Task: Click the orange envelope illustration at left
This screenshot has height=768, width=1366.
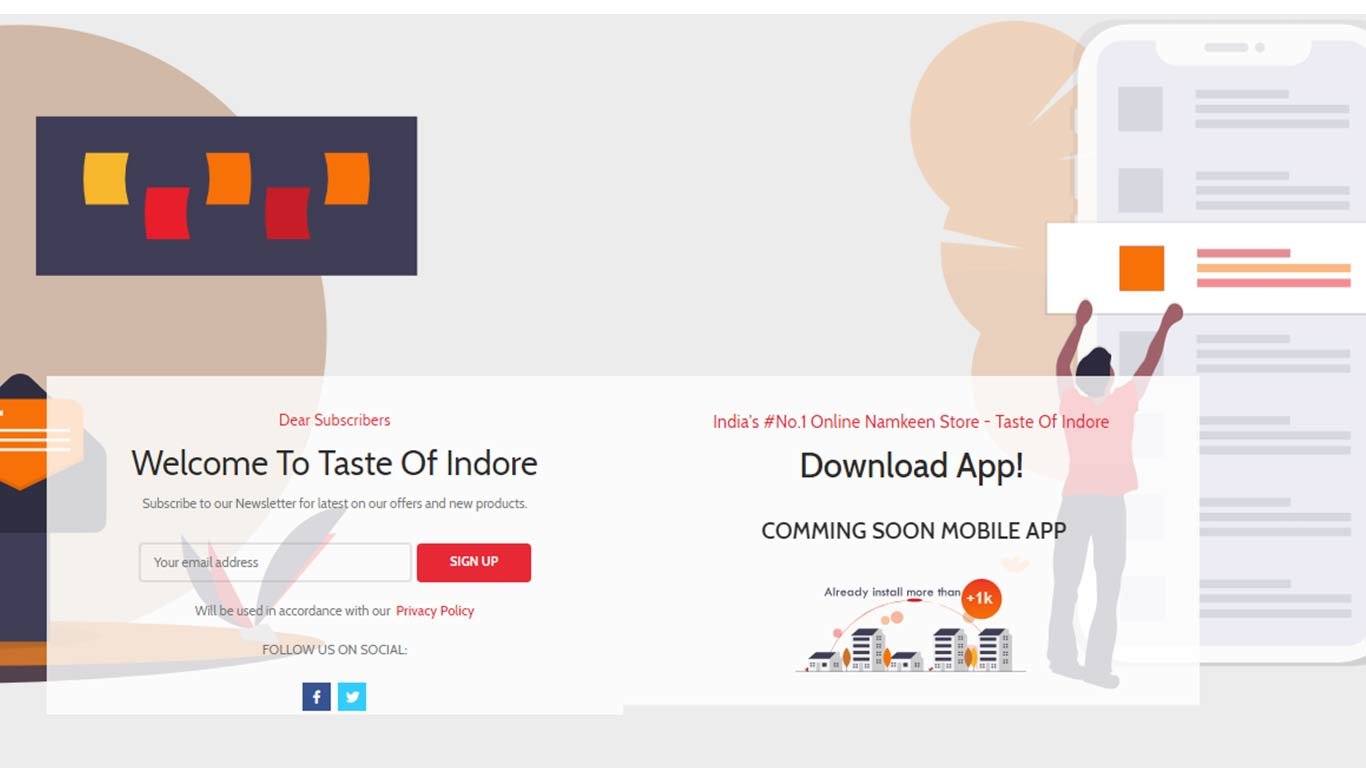Action: coord(37,442)
